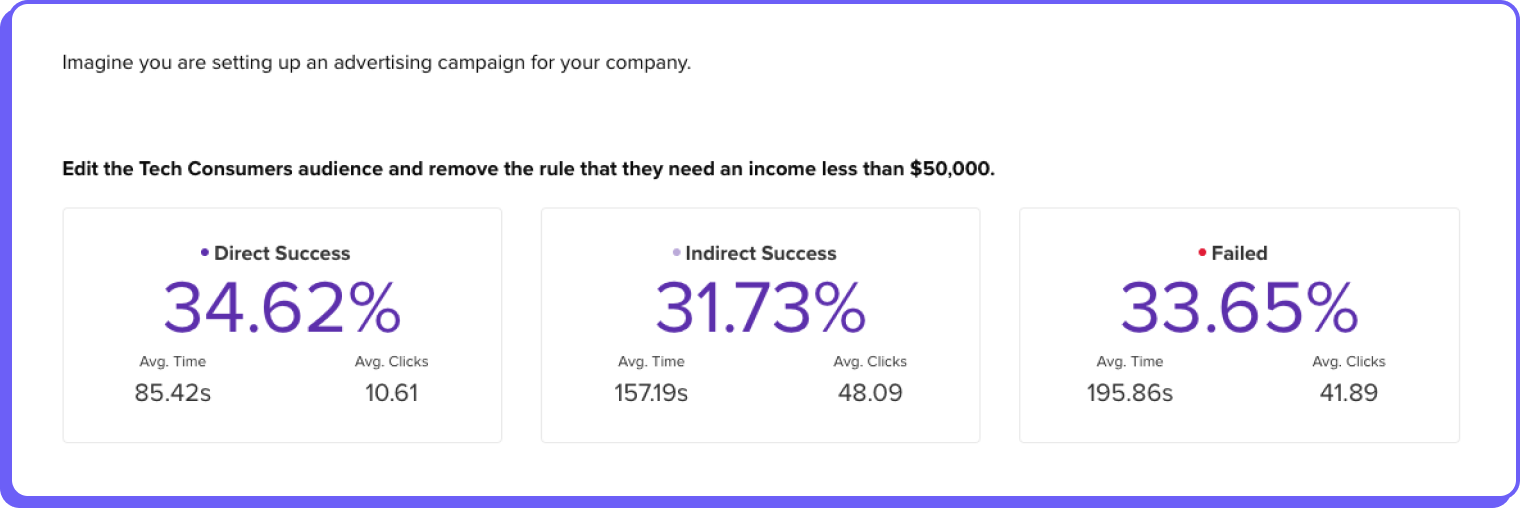Click the 10.61 average clicks value
1520x508 pixels.
coord(391,393)
